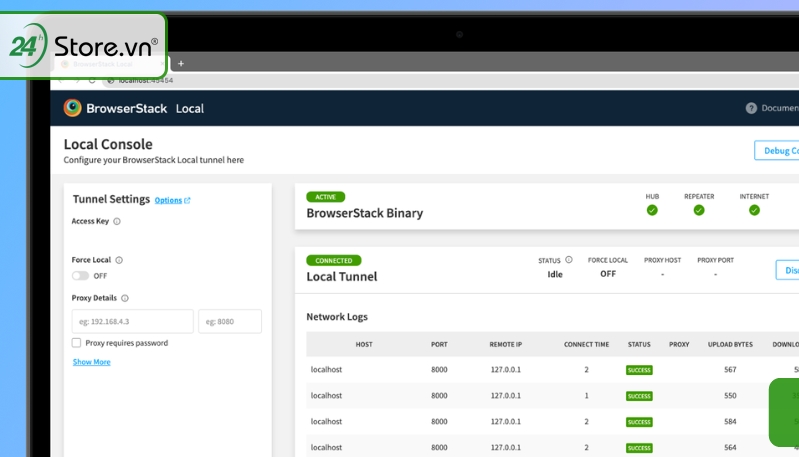Screen dimensions: 799x457
Task: Click the Repeater green checkmark icon
Action: click(x=699, y=210)
